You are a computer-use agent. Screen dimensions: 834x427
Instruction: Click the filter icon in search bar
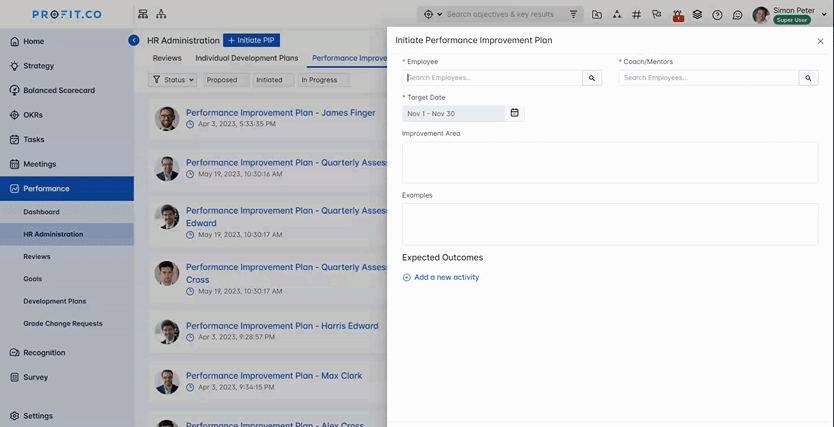tap(573, 15)
